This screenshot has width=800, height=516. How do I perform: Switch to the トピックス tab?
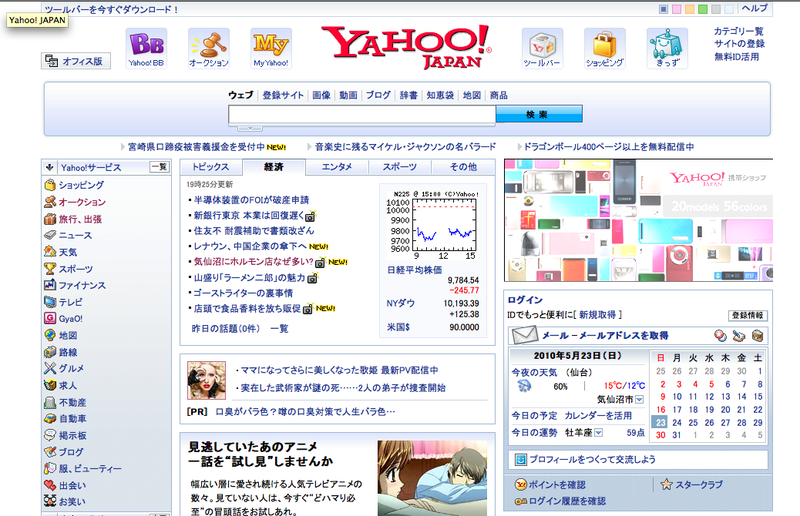pos(211,167)
